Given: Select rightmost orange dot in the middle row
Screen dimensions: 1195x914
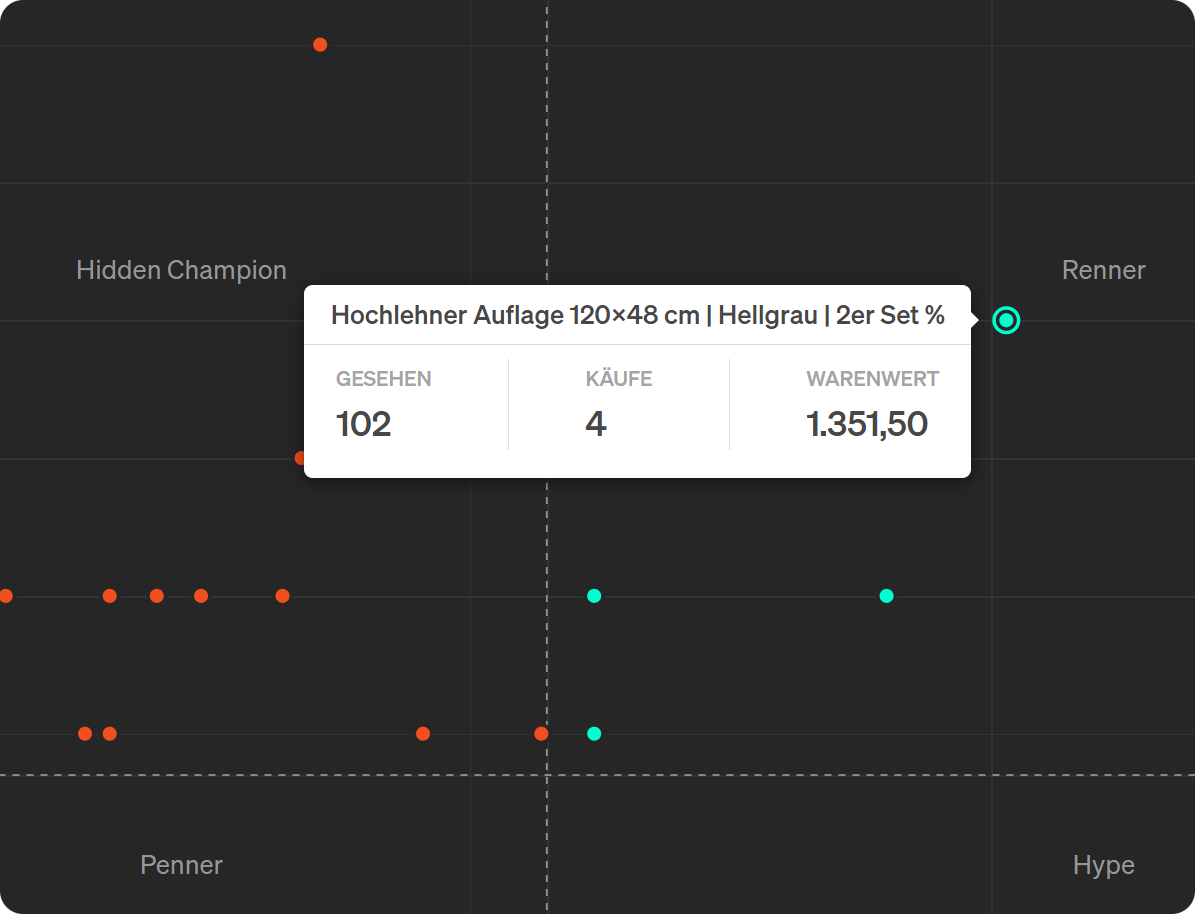Looking at the screenshot, I should click(282, 596).
